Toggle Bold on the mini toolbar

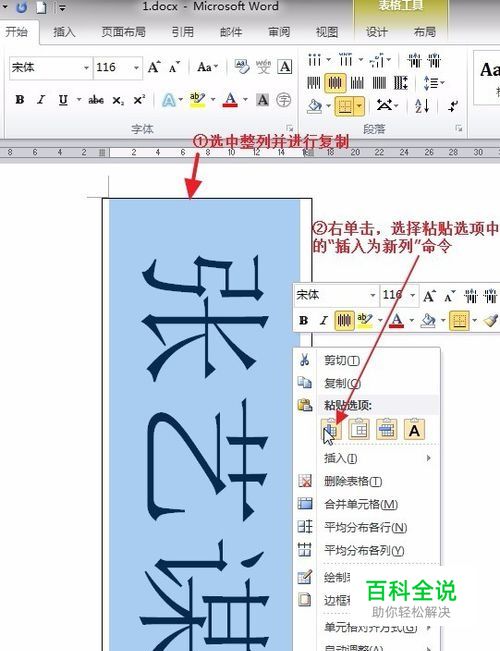pos(303,320)
